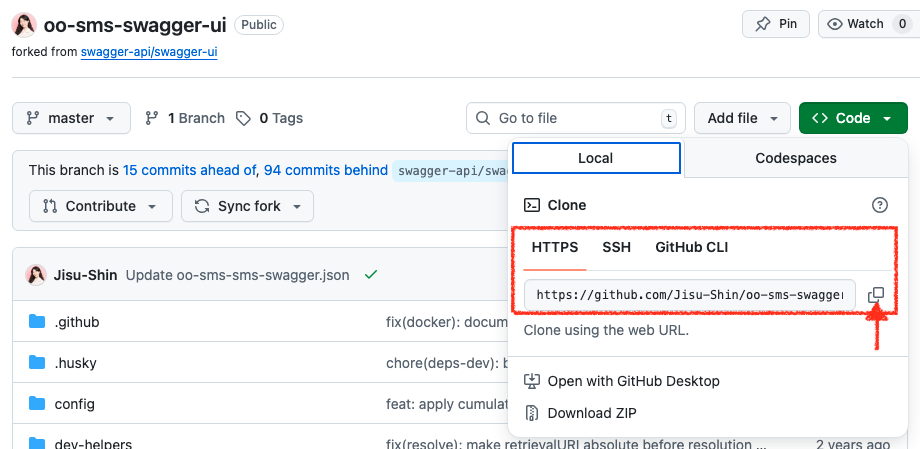Click Download ZIP
Screen dimensions: 920x449
tap(580, 413)
